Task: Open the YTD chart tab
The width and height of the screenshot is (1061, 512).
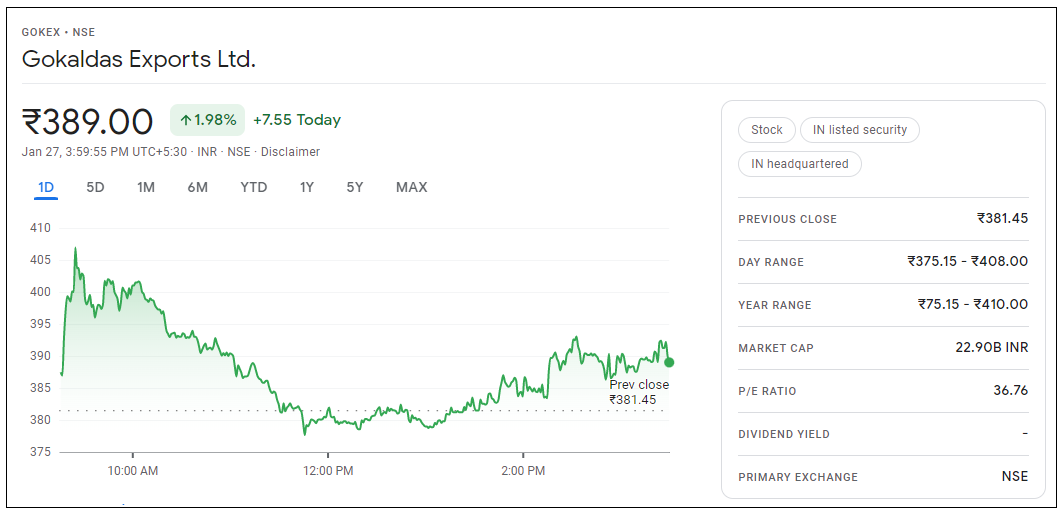Action: (x=254, y=187)
